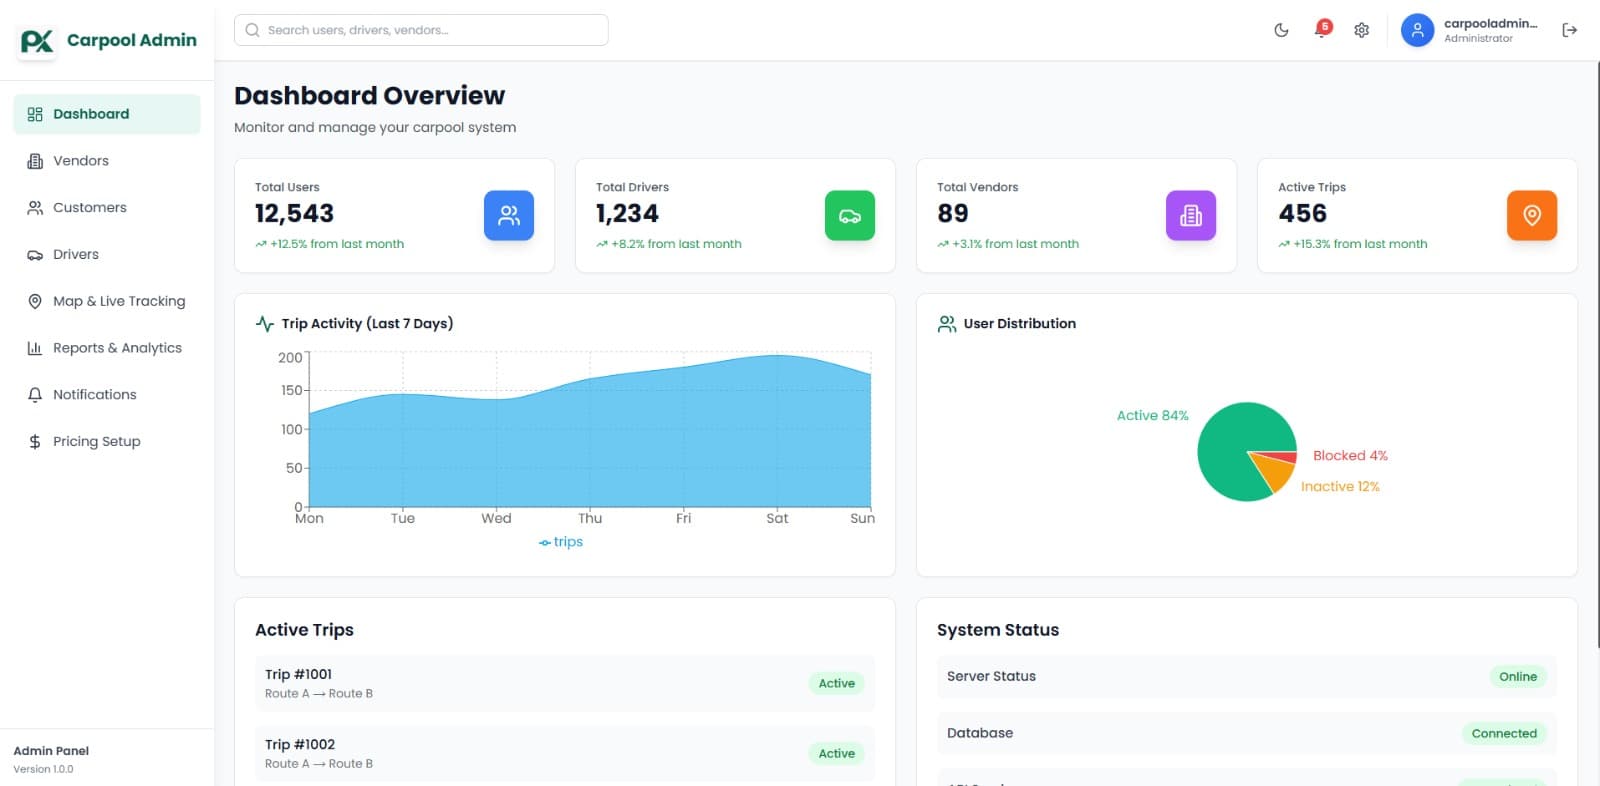
Task: Click the Active badge for Trip #1001
Action: pyautogui.click(x=837, y=684)
